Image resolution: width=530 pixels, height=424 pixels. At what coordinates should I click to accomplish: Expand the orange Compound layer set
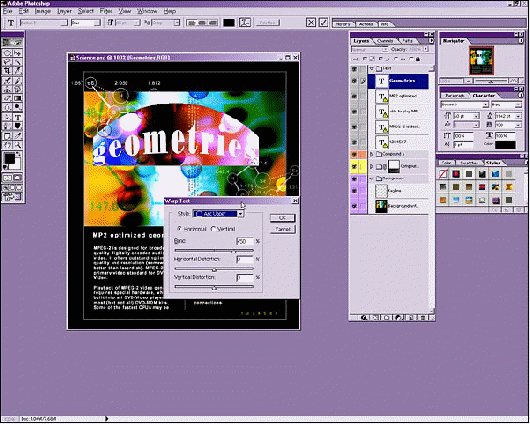371,154
